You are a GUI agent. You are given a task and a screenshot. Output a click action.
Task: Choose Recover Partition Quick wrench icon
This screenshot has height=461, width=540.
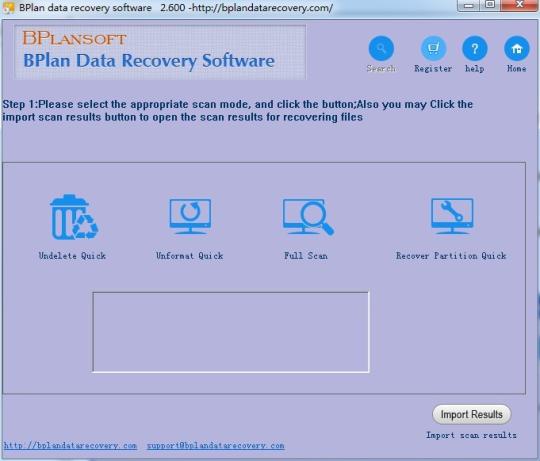point(452,216)
